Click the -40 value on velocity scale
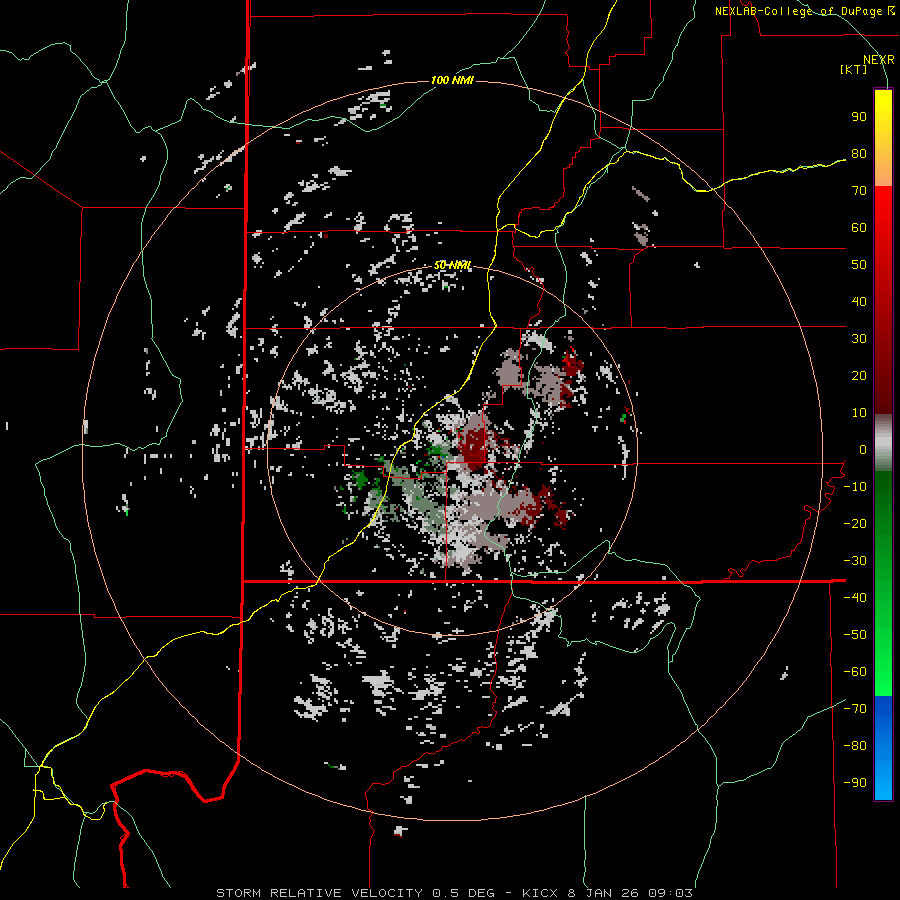 [855, 598]
